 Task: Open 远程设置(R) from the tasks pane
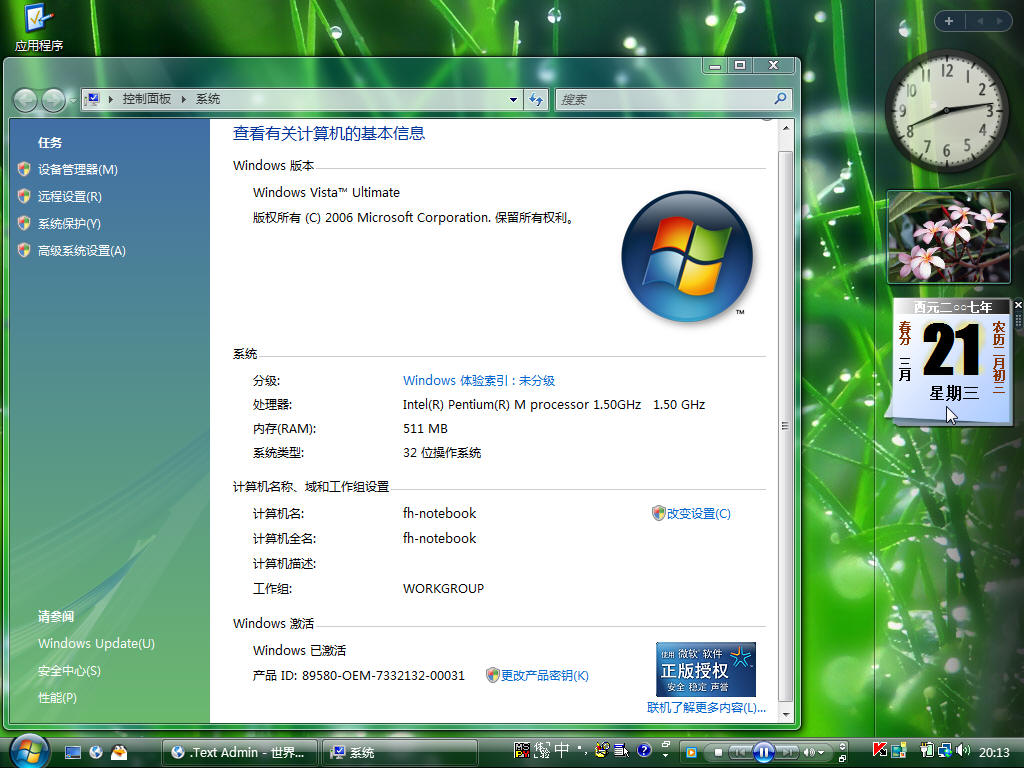click(70, 197)
